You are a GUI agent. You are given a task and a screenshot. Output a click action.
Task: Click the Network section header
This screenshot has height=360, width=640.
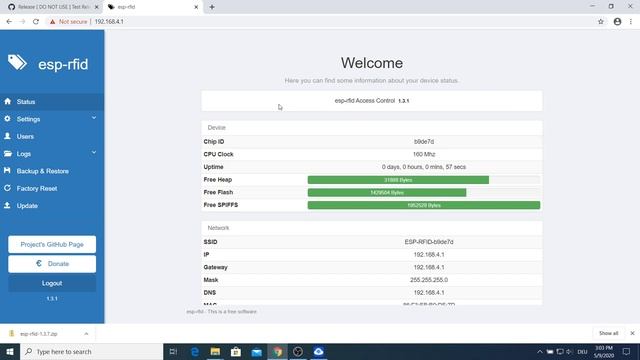(x=372, y=228)
